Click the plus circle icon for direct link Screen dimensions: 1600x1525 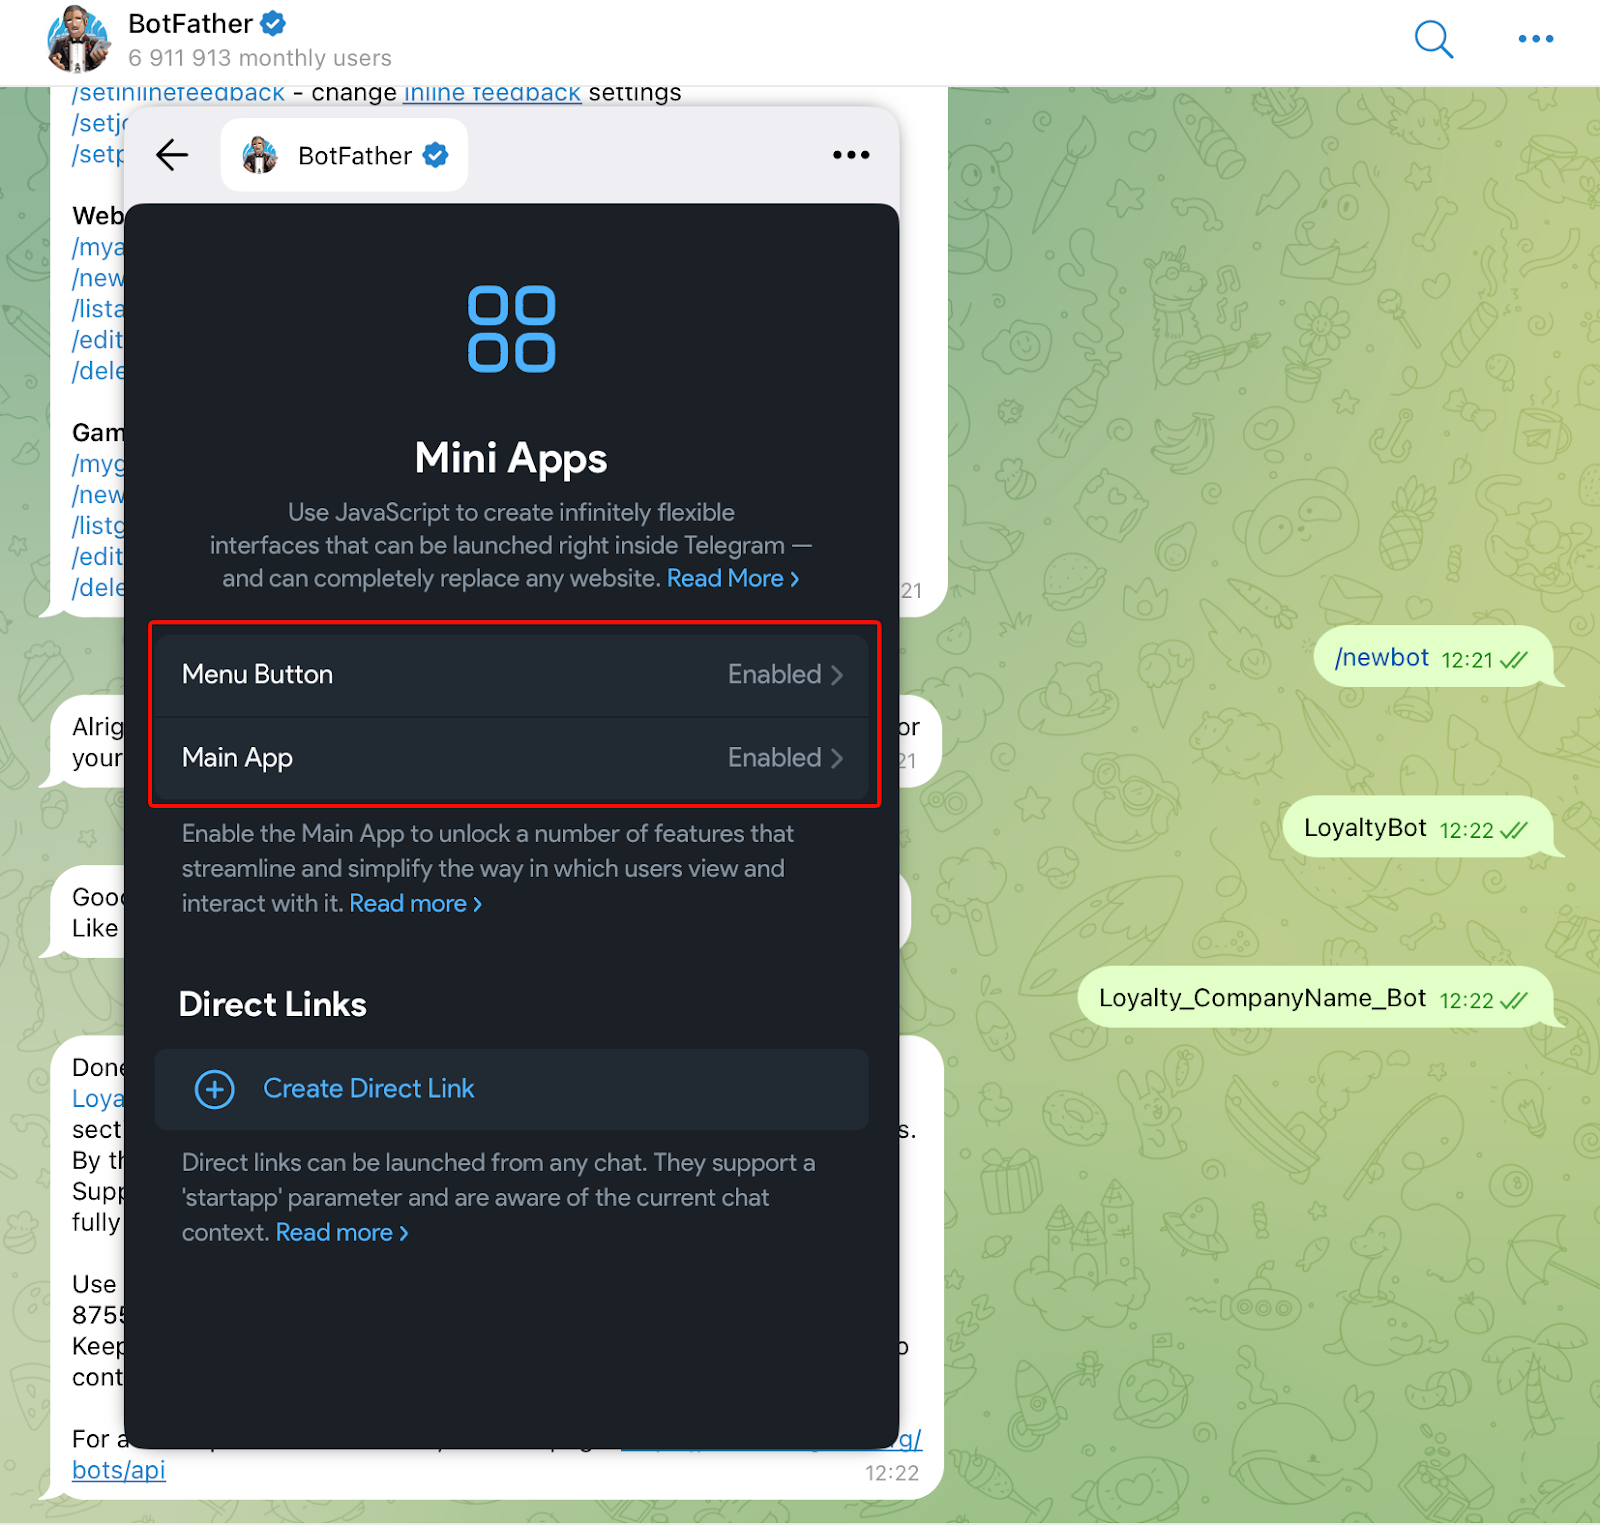pyautogui.click(x=214, y=1089)
